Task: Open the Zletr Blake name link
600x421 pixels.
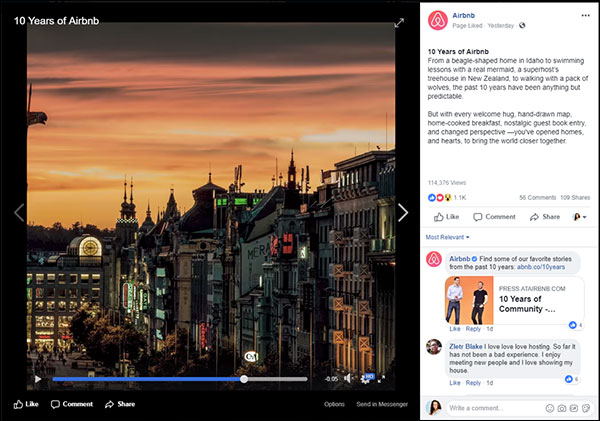Action: [466, 347]
